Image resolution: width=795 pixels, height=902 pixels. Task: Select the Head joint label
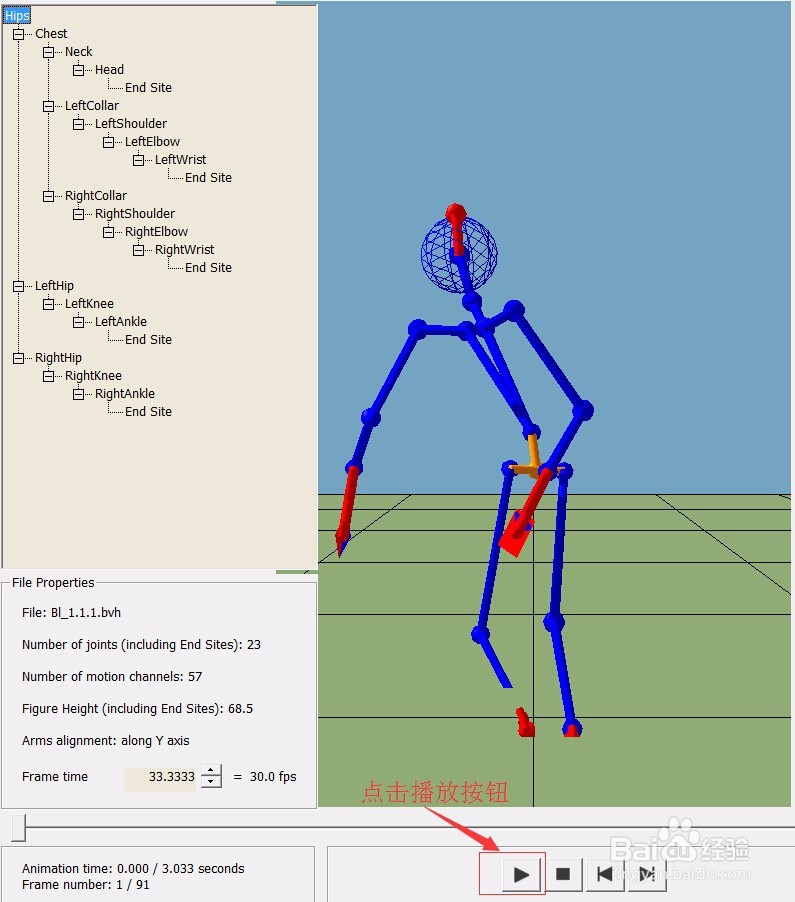point(109,70)
